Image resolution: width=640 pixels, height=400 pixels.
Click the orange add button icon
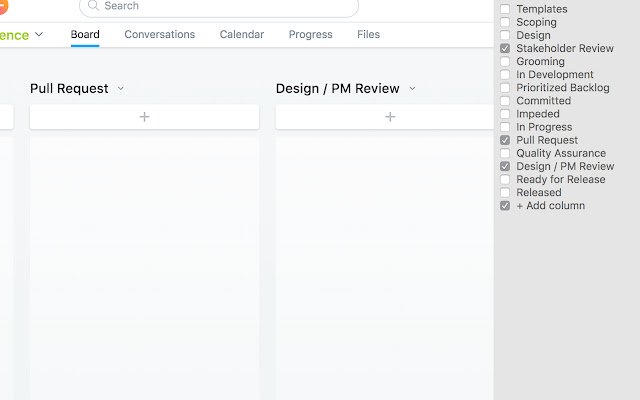2,6
